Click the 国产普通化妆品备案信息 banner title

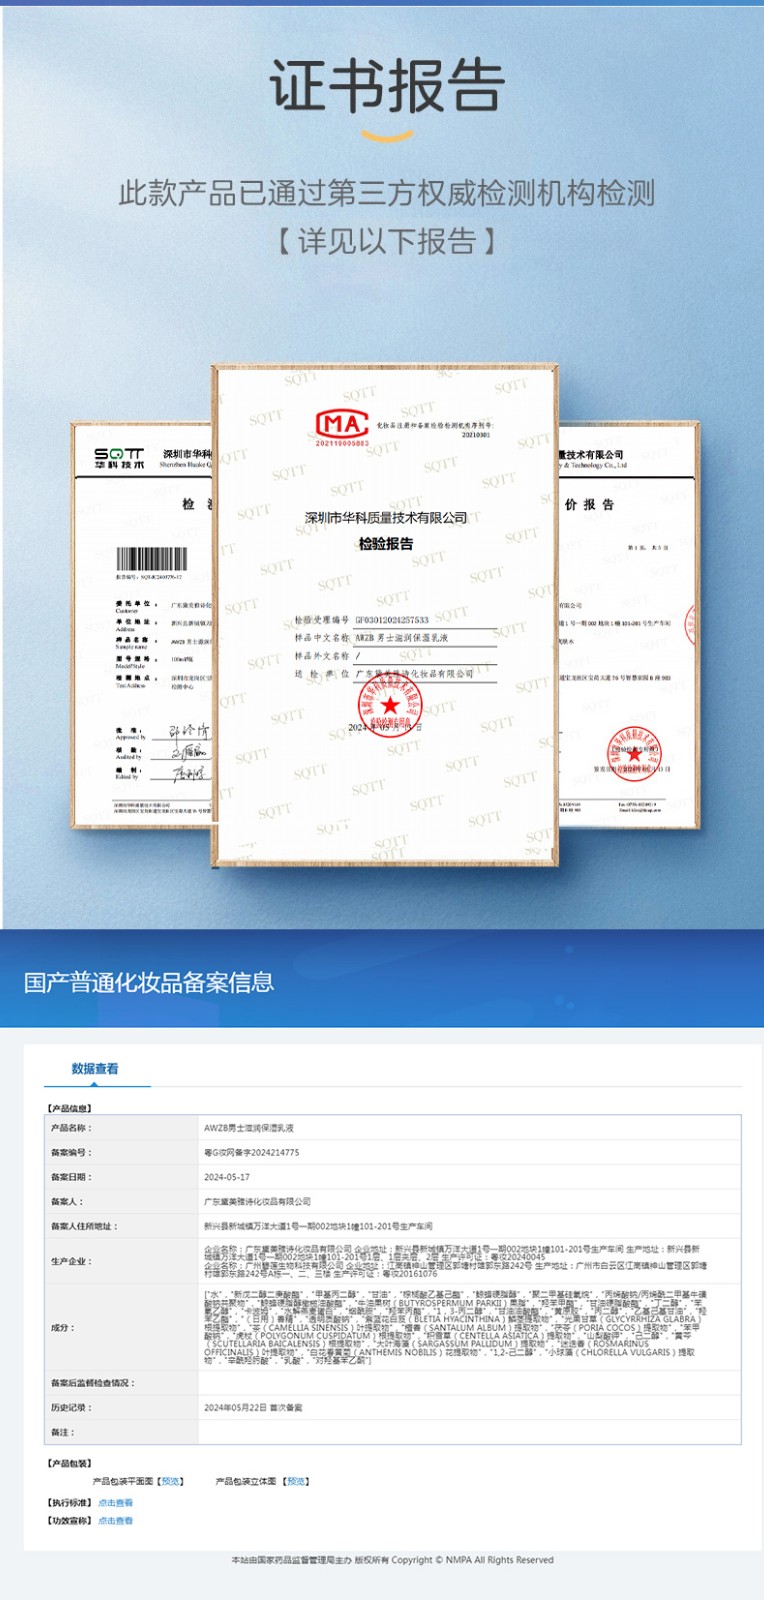149,982
